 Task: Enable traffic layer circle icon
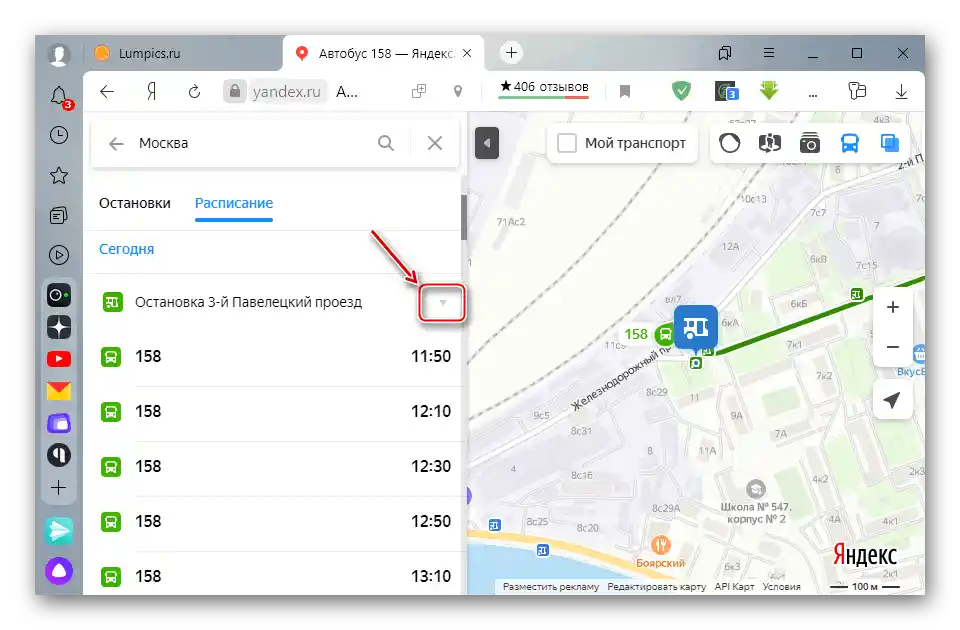tap(729, 143)
